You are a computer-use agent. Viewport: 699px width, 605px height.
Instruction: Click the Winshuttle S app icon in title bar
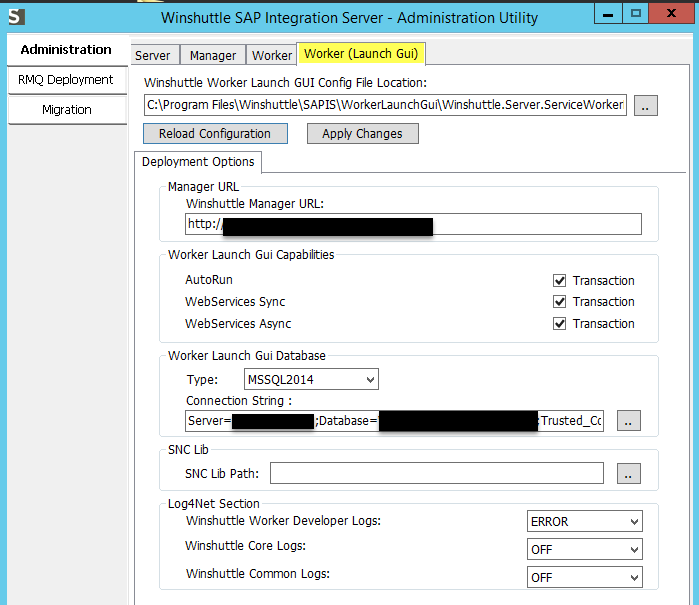tap(16, 17)
